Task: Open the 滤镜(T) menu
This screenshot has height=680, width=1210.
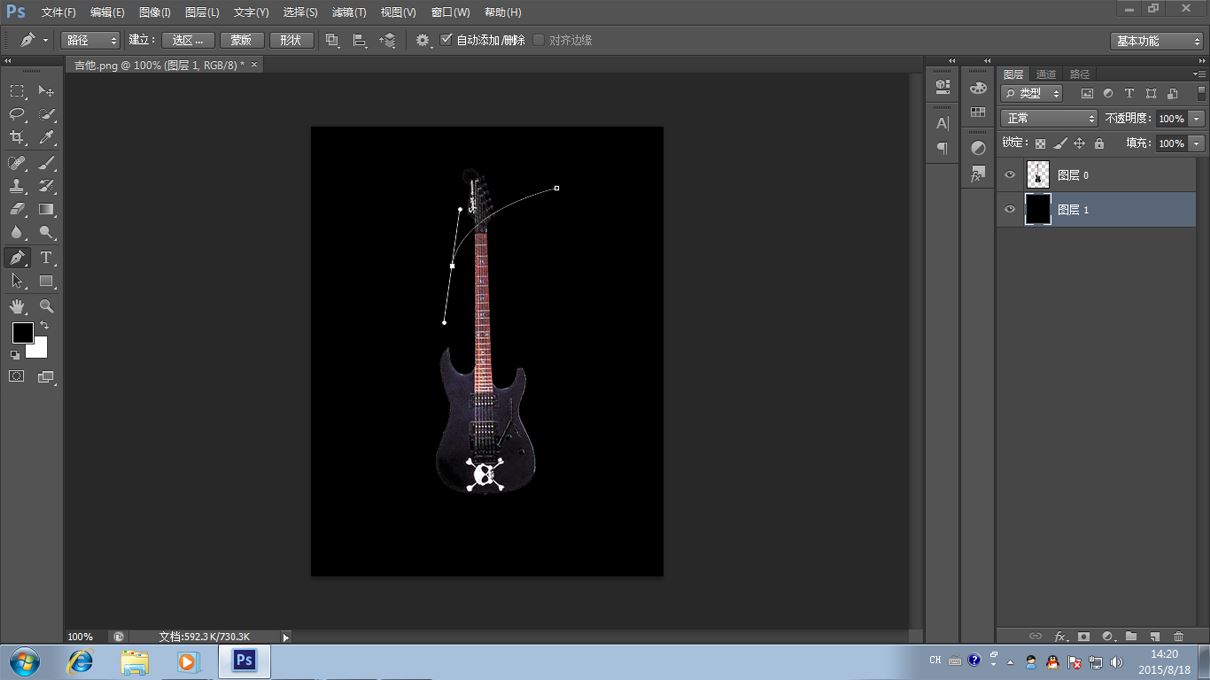Action: point(349,12)
